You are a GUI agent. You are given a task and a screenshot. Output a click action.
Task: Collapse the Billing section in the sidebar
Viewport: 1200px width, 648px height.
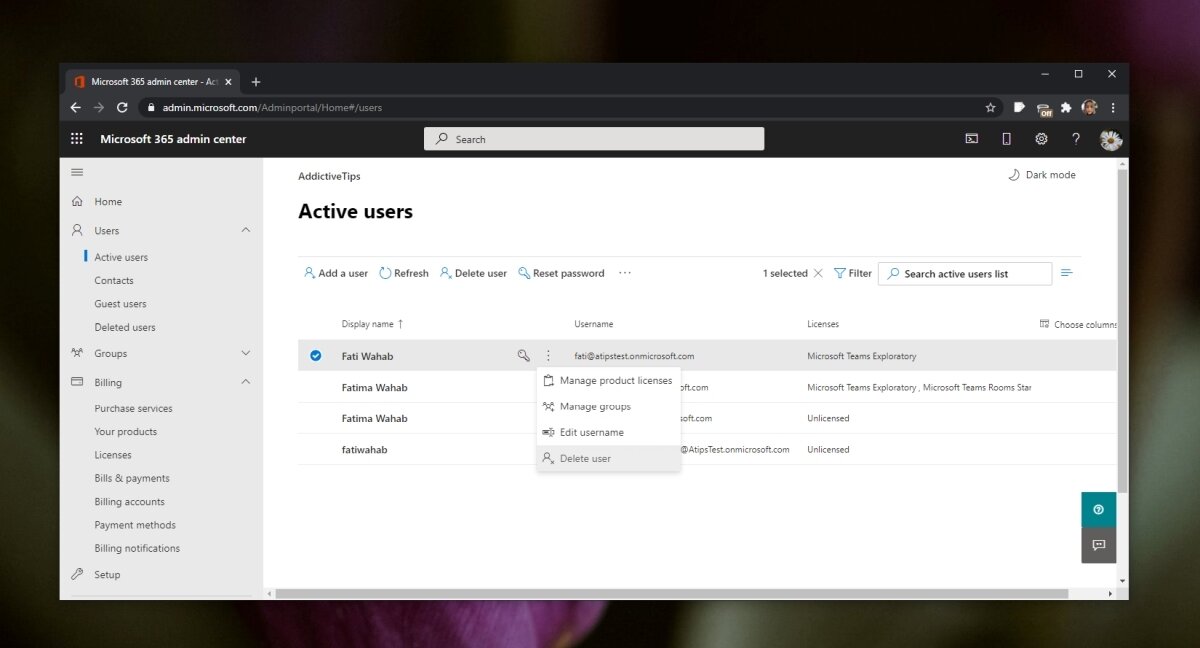click(x=245, y=382)
